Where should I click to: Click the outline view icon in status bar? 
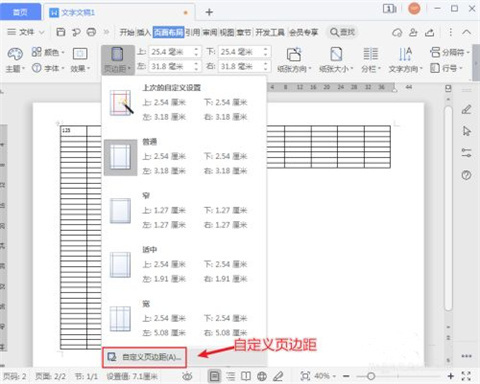coord(230,376)
